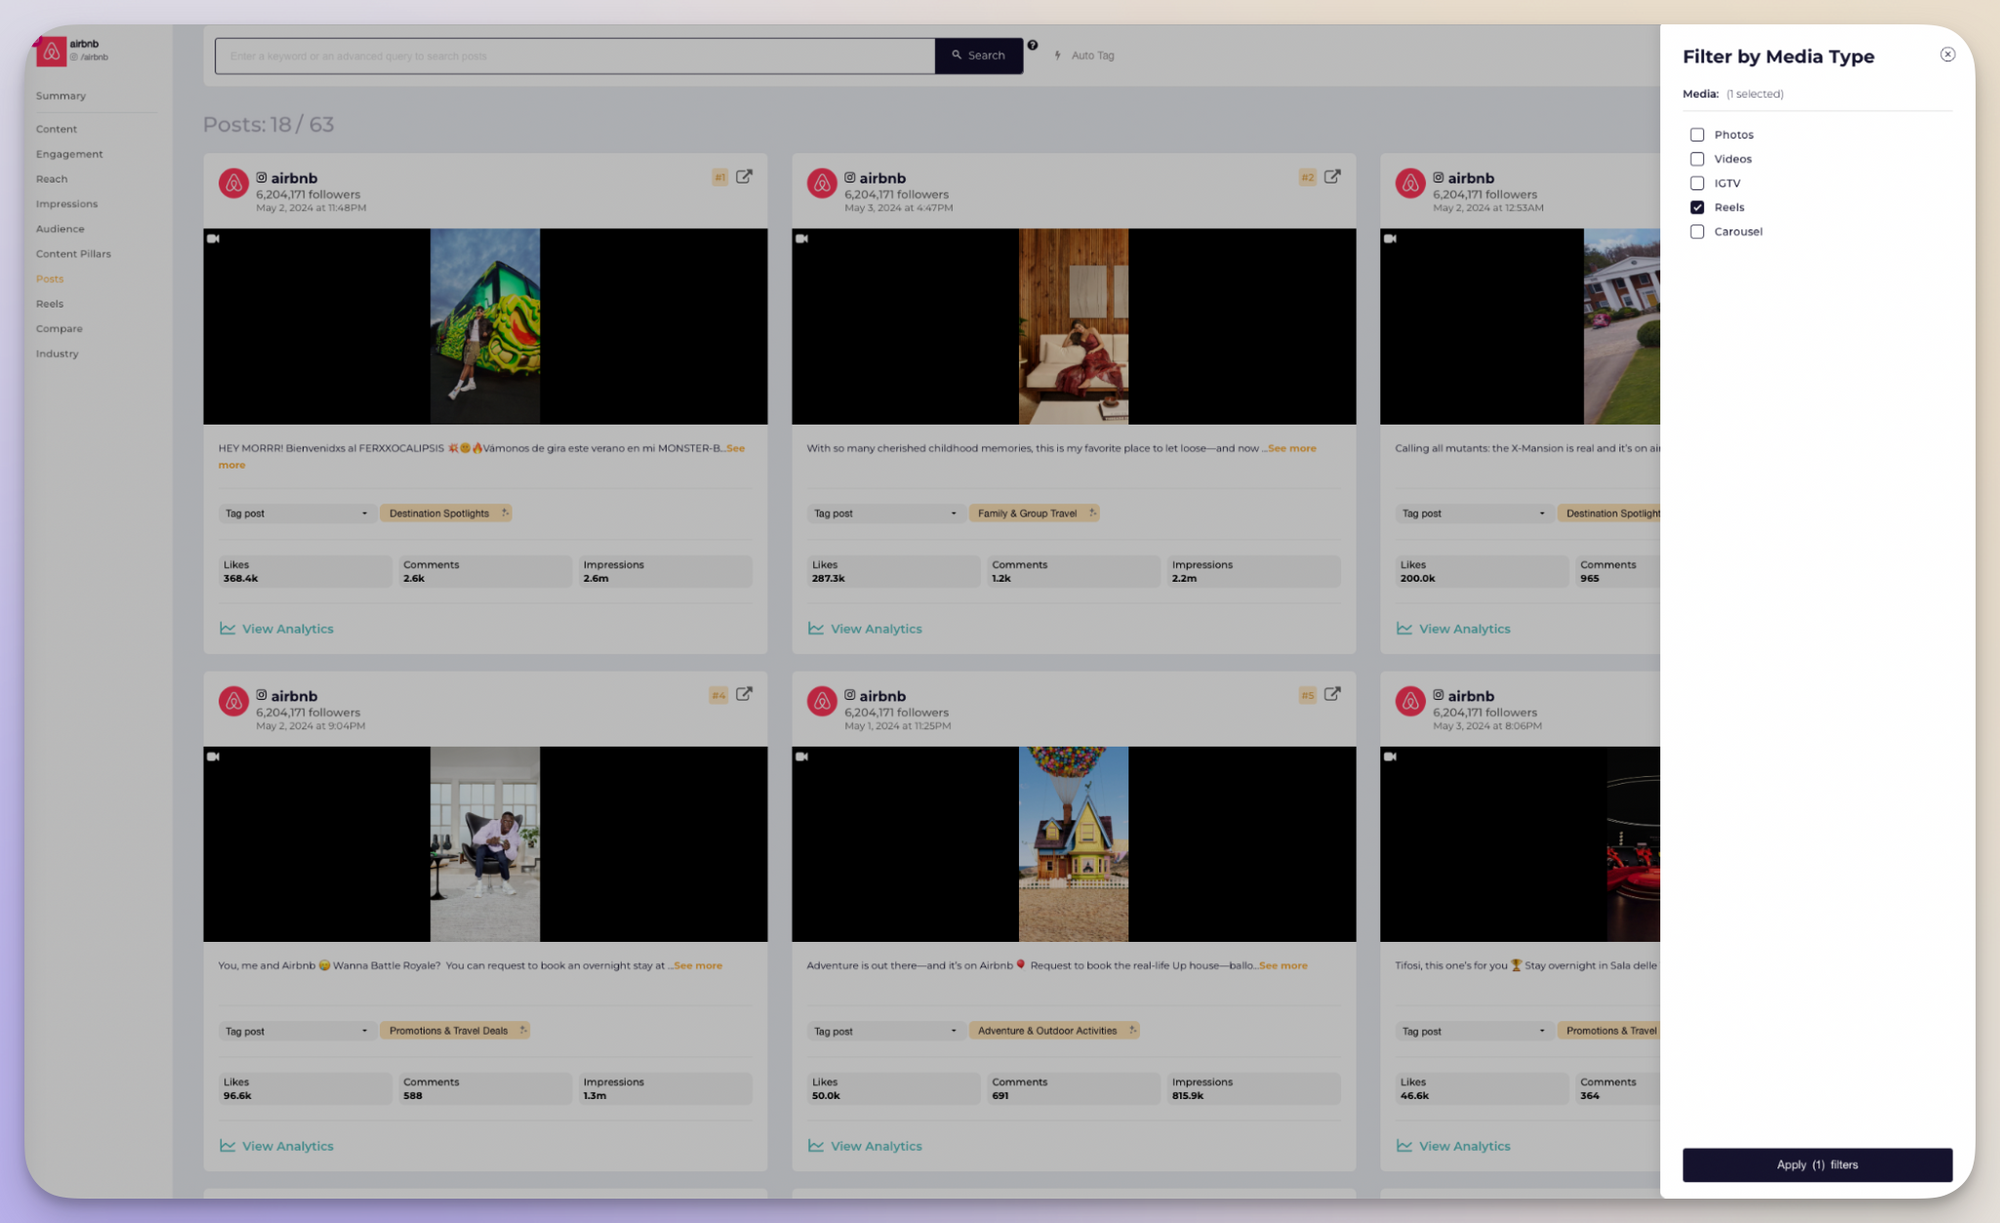This screenshot has width=2000, height=1223.
Task: Open Tag post dropdown on 200.0k likes post
Action: (x=1473, y=513)
